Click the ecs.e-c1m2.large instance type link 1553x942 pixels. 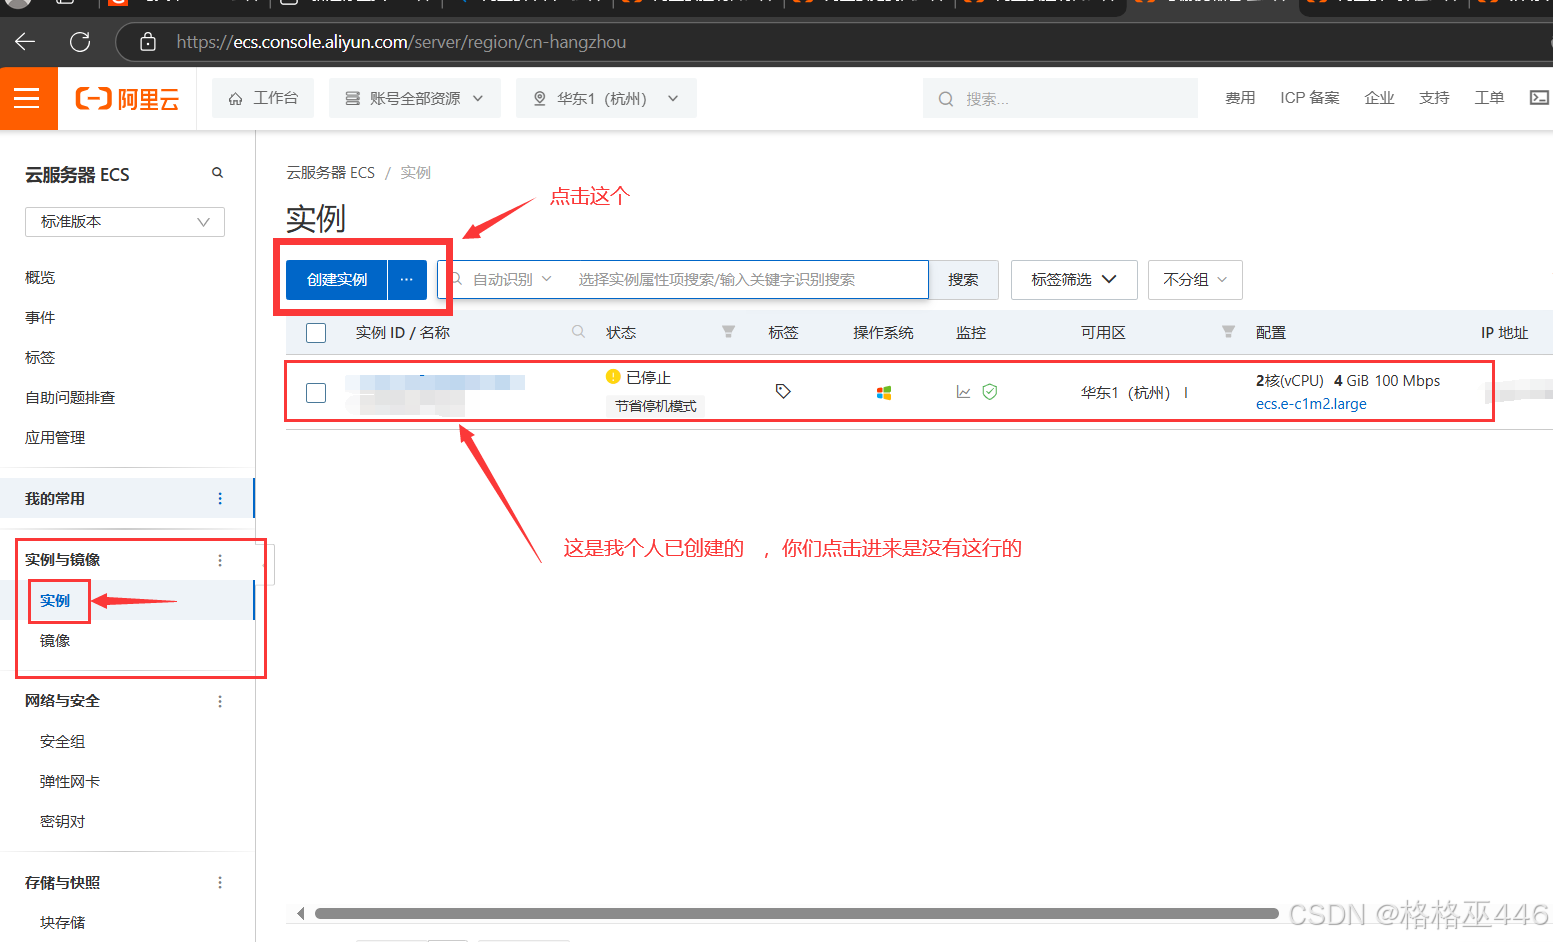click(x=1311, y=404)
